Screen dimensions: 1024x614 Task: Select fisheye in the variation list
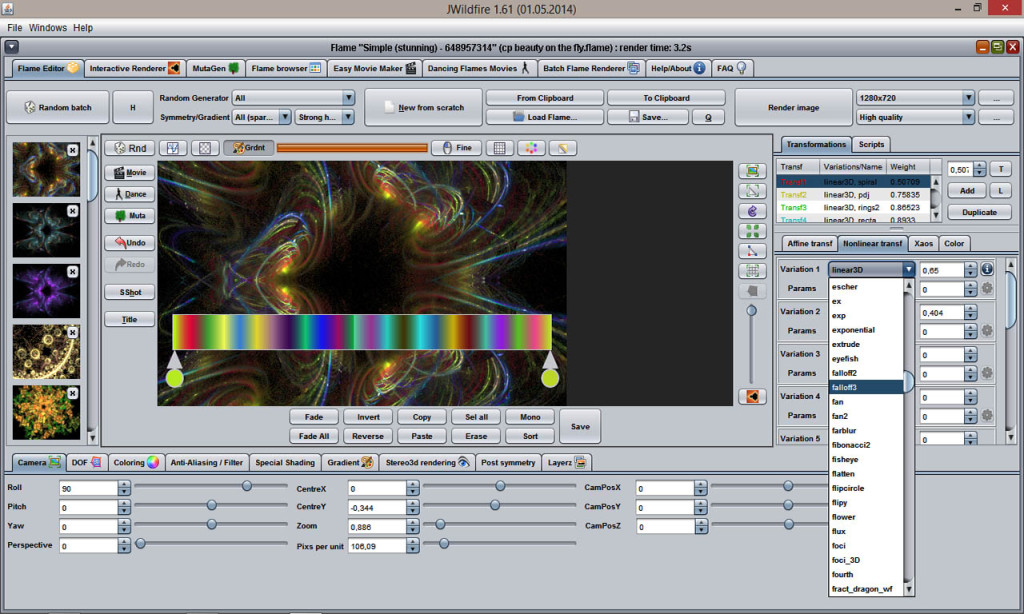click(x=866, y=459)
